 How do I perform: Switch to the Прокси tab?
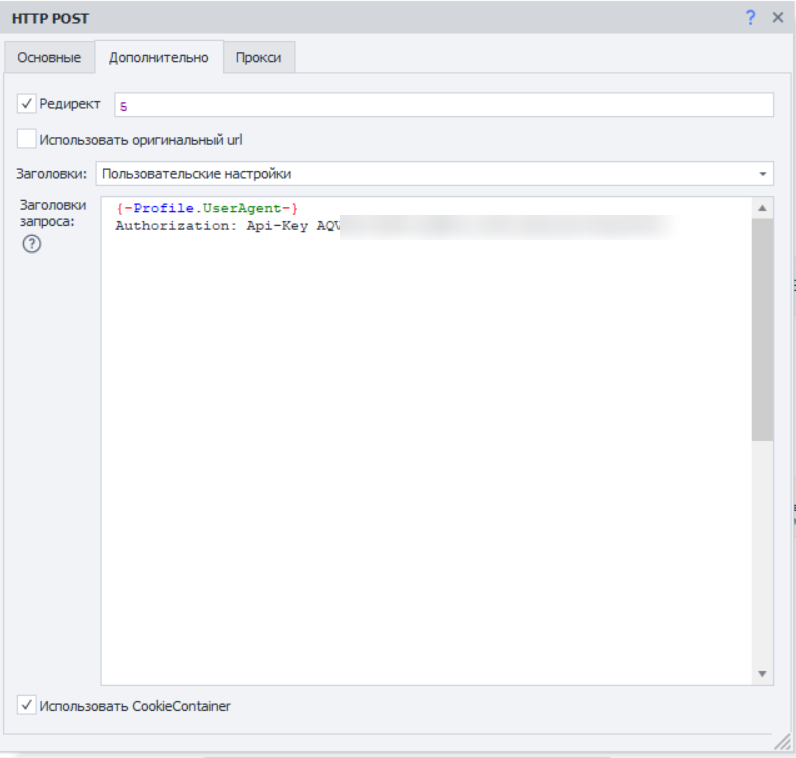258,57
